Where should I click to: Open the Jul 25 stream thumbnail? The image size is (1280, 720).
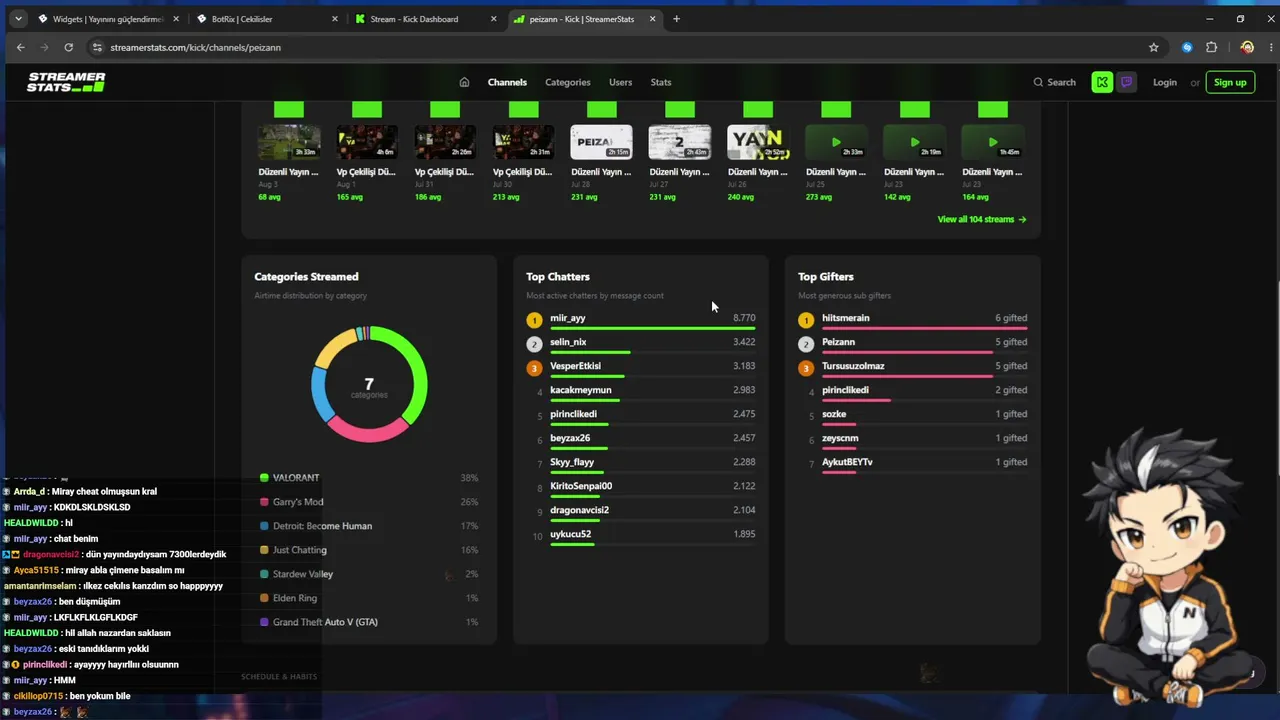pos(836,142)
